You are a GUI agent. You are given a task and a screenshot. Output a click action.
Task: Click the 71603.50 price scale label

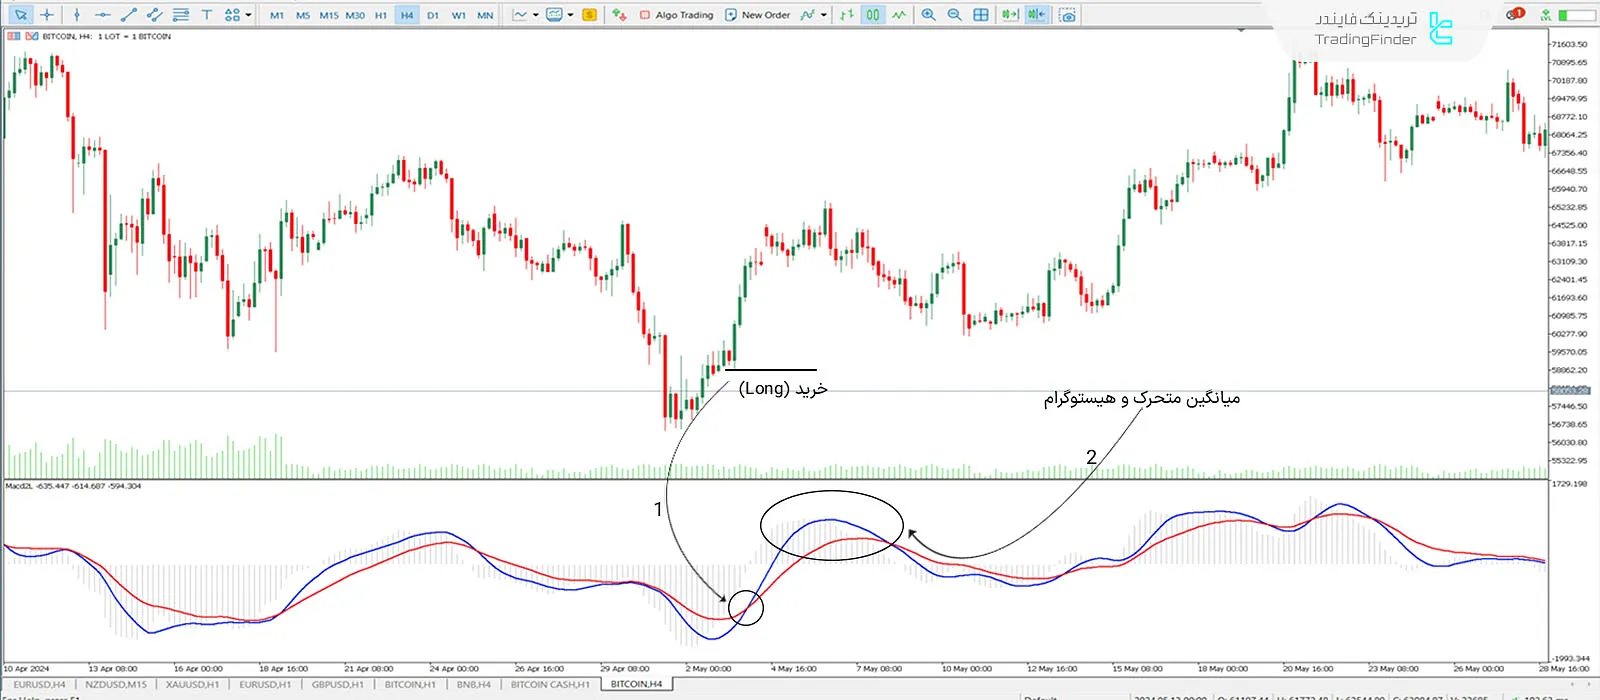click(1569, 44)
